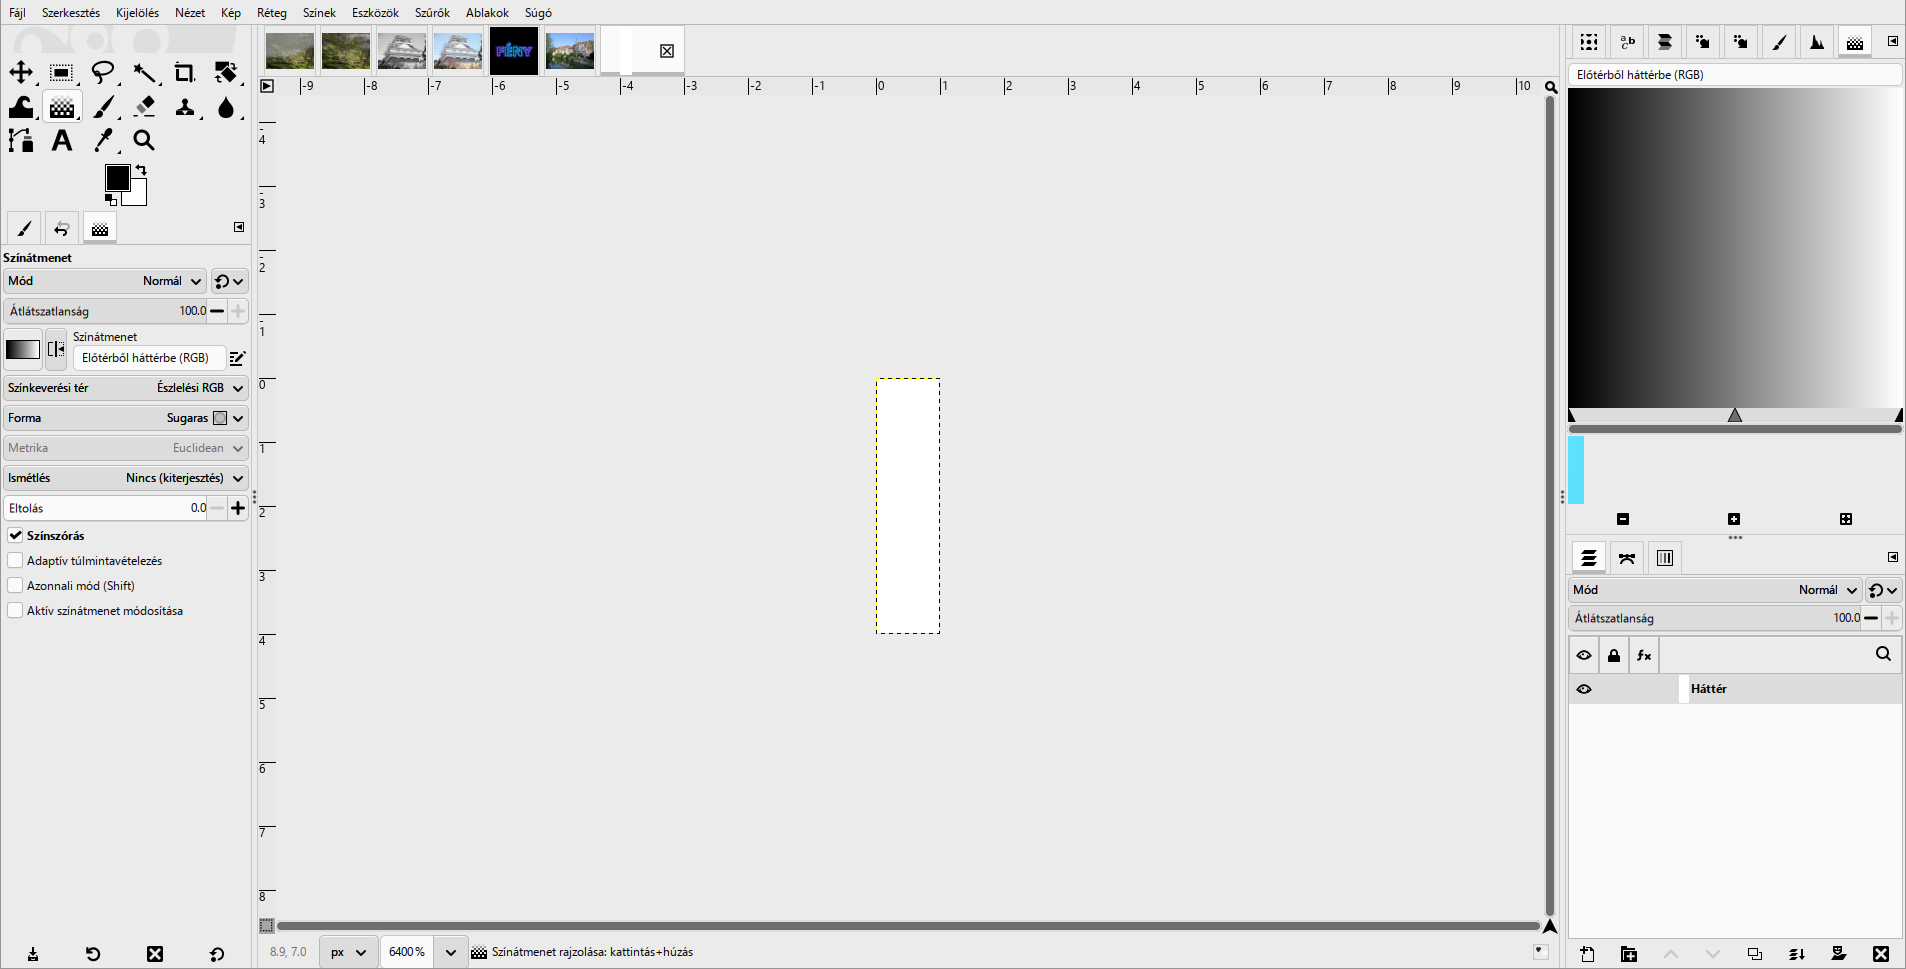The height and width of the screenshot is (969, 1906).
Task: Open the Színkeverési tér dropdown
Action: pos(126,388)
